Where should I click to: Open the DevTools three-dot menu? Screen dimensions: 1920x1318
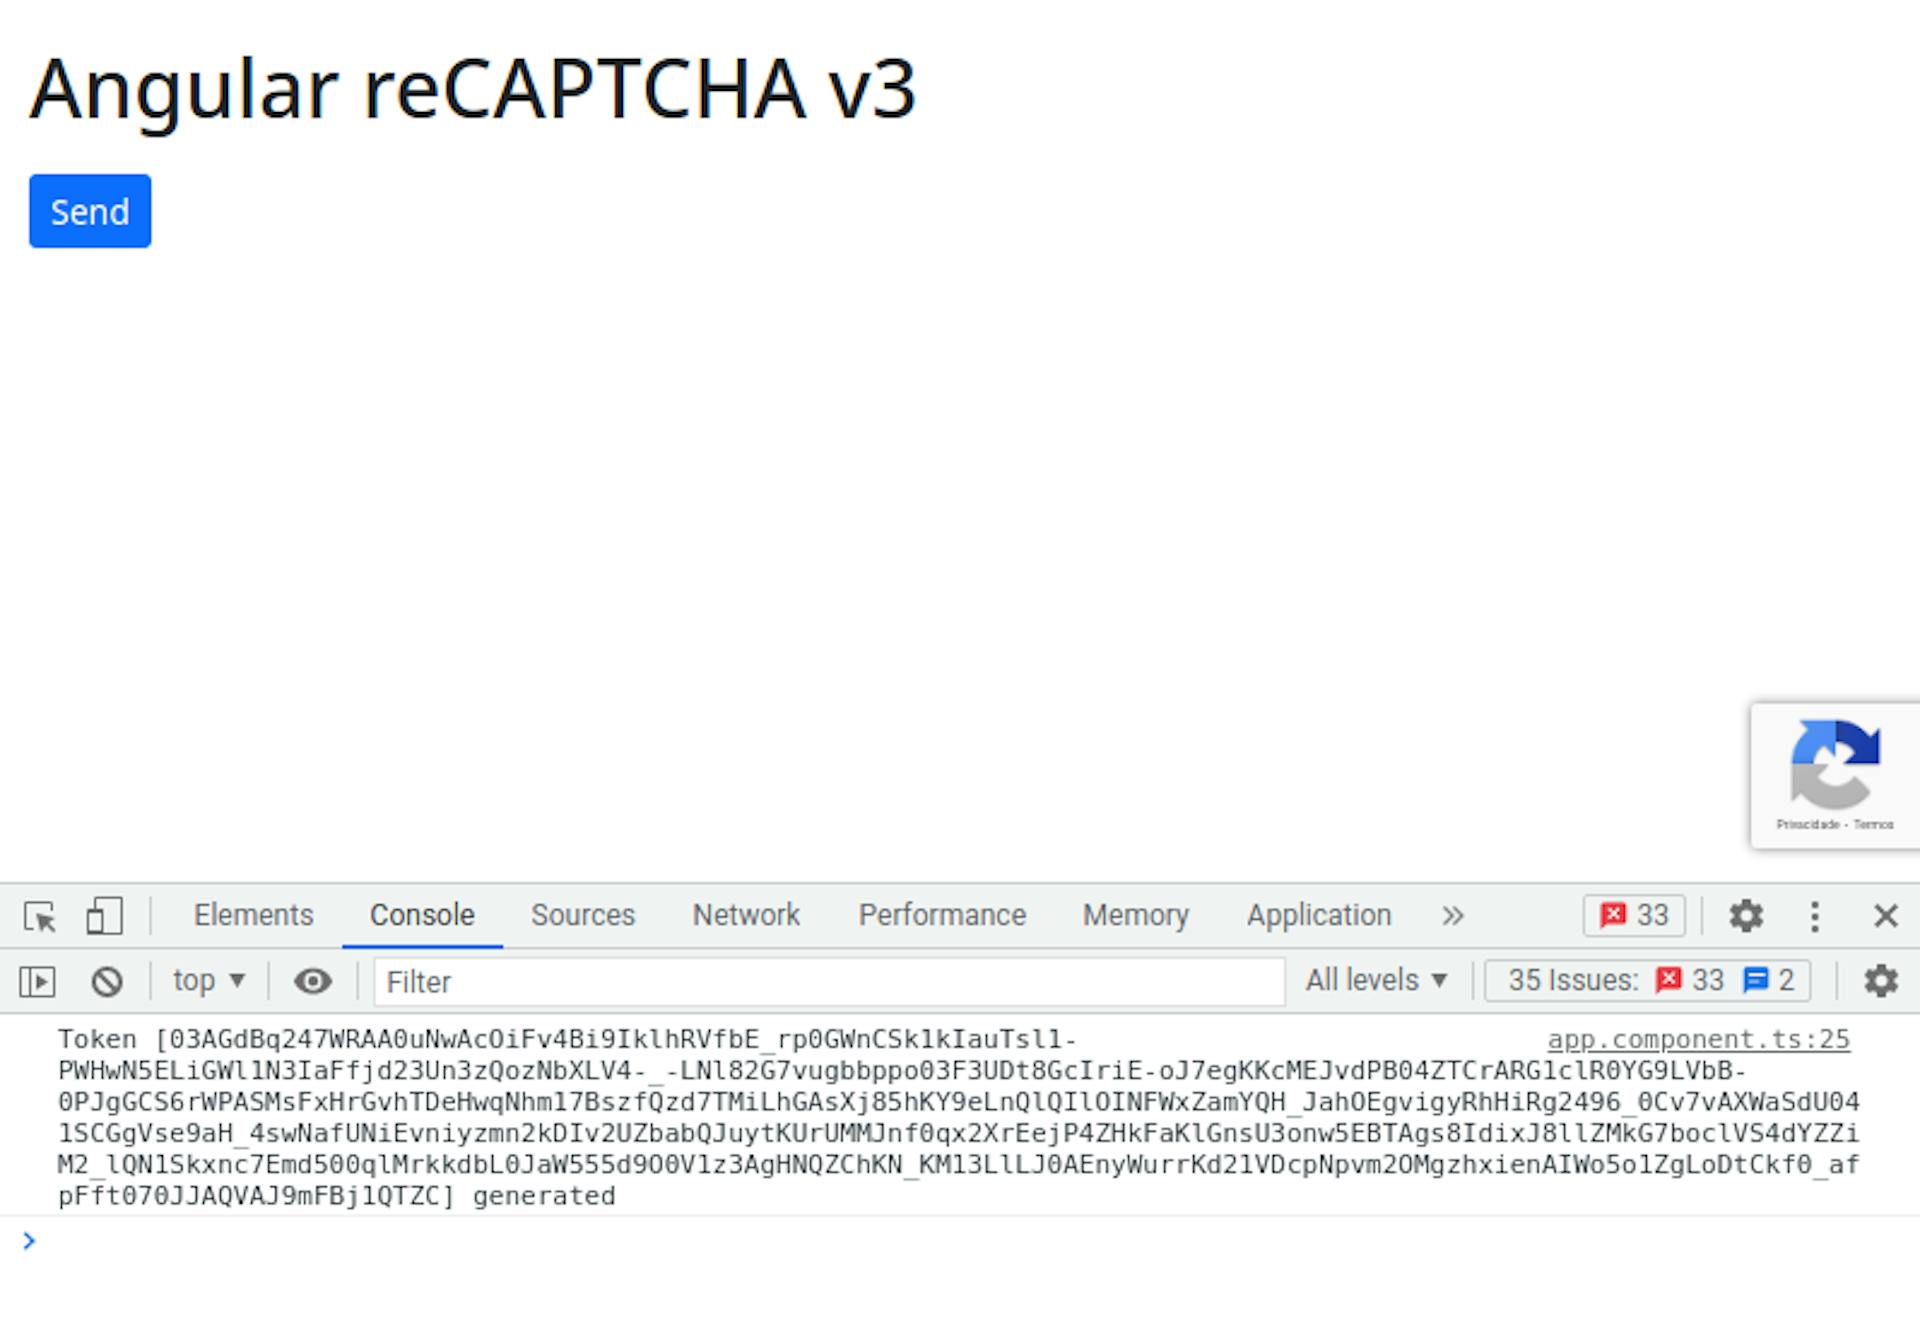pyautogui.click(x=1815, y=916)
